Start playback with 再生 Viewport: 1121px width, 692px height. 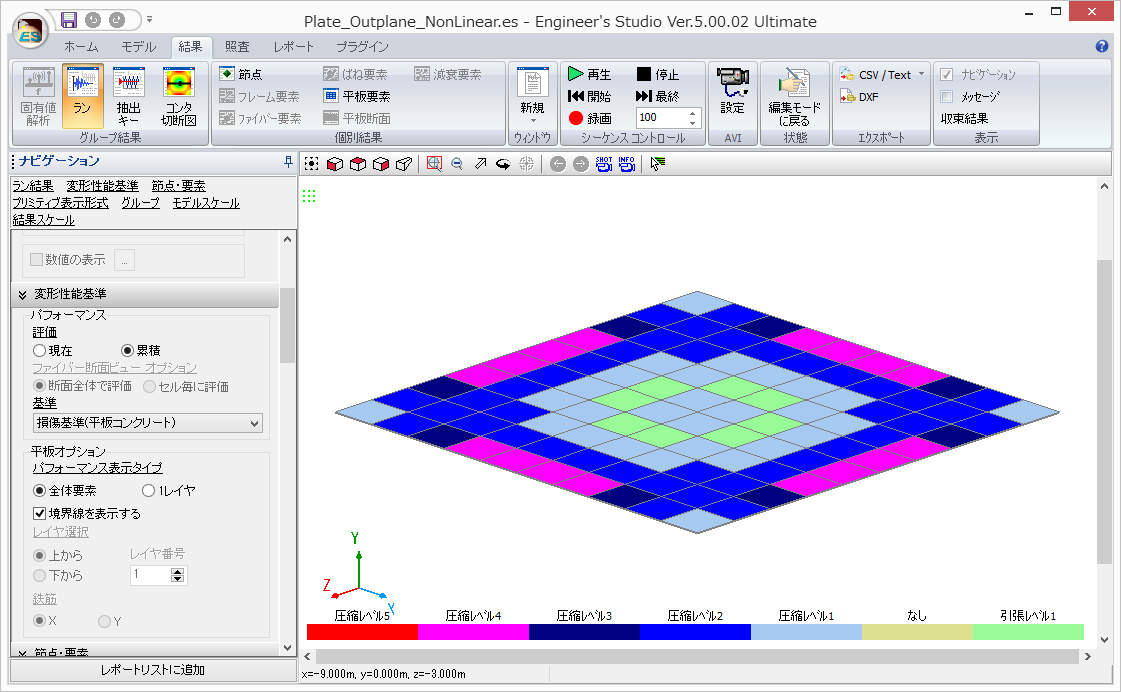[590, 74]
